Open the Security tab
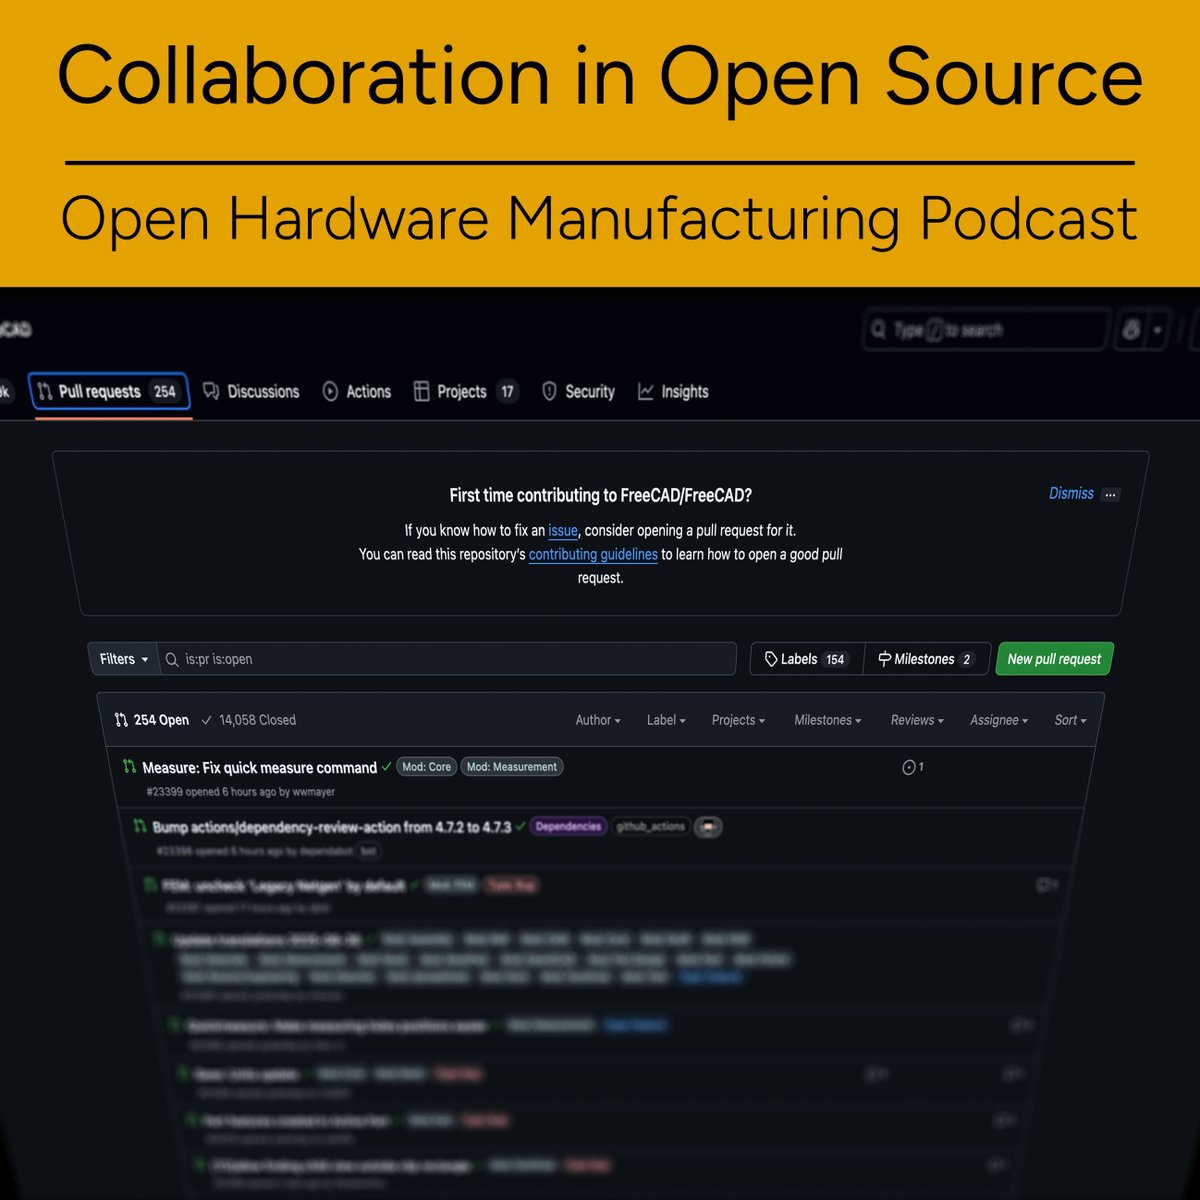Screen dimensions: 1200x1200 pyautogui.click(x=578, y=391)
